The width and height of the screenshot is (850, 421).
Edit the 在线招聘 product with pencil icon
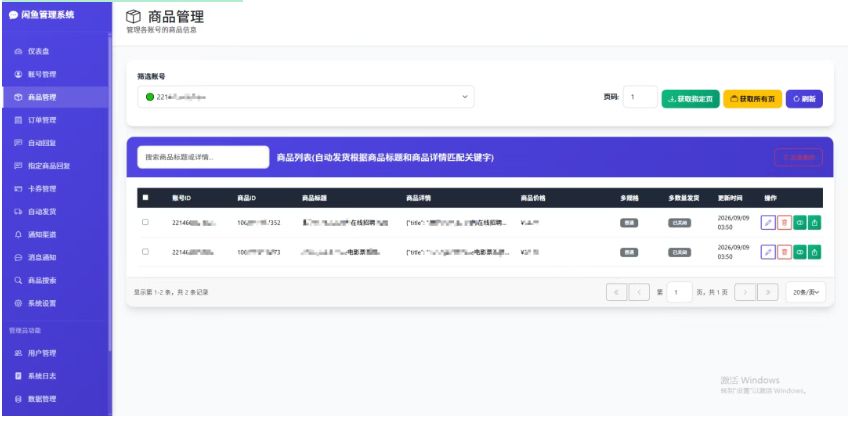click(768, 222)
